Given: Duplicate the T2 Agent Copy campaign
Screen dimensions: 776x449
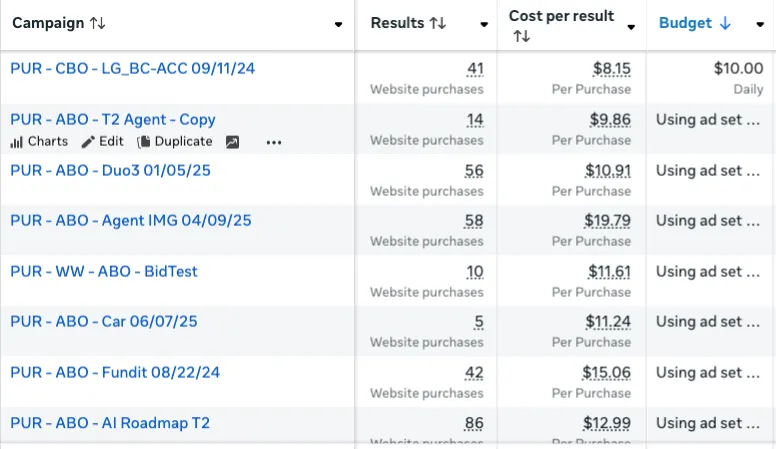Looking at the screenshot, I should pyautogui.click(x=175, y=142).
